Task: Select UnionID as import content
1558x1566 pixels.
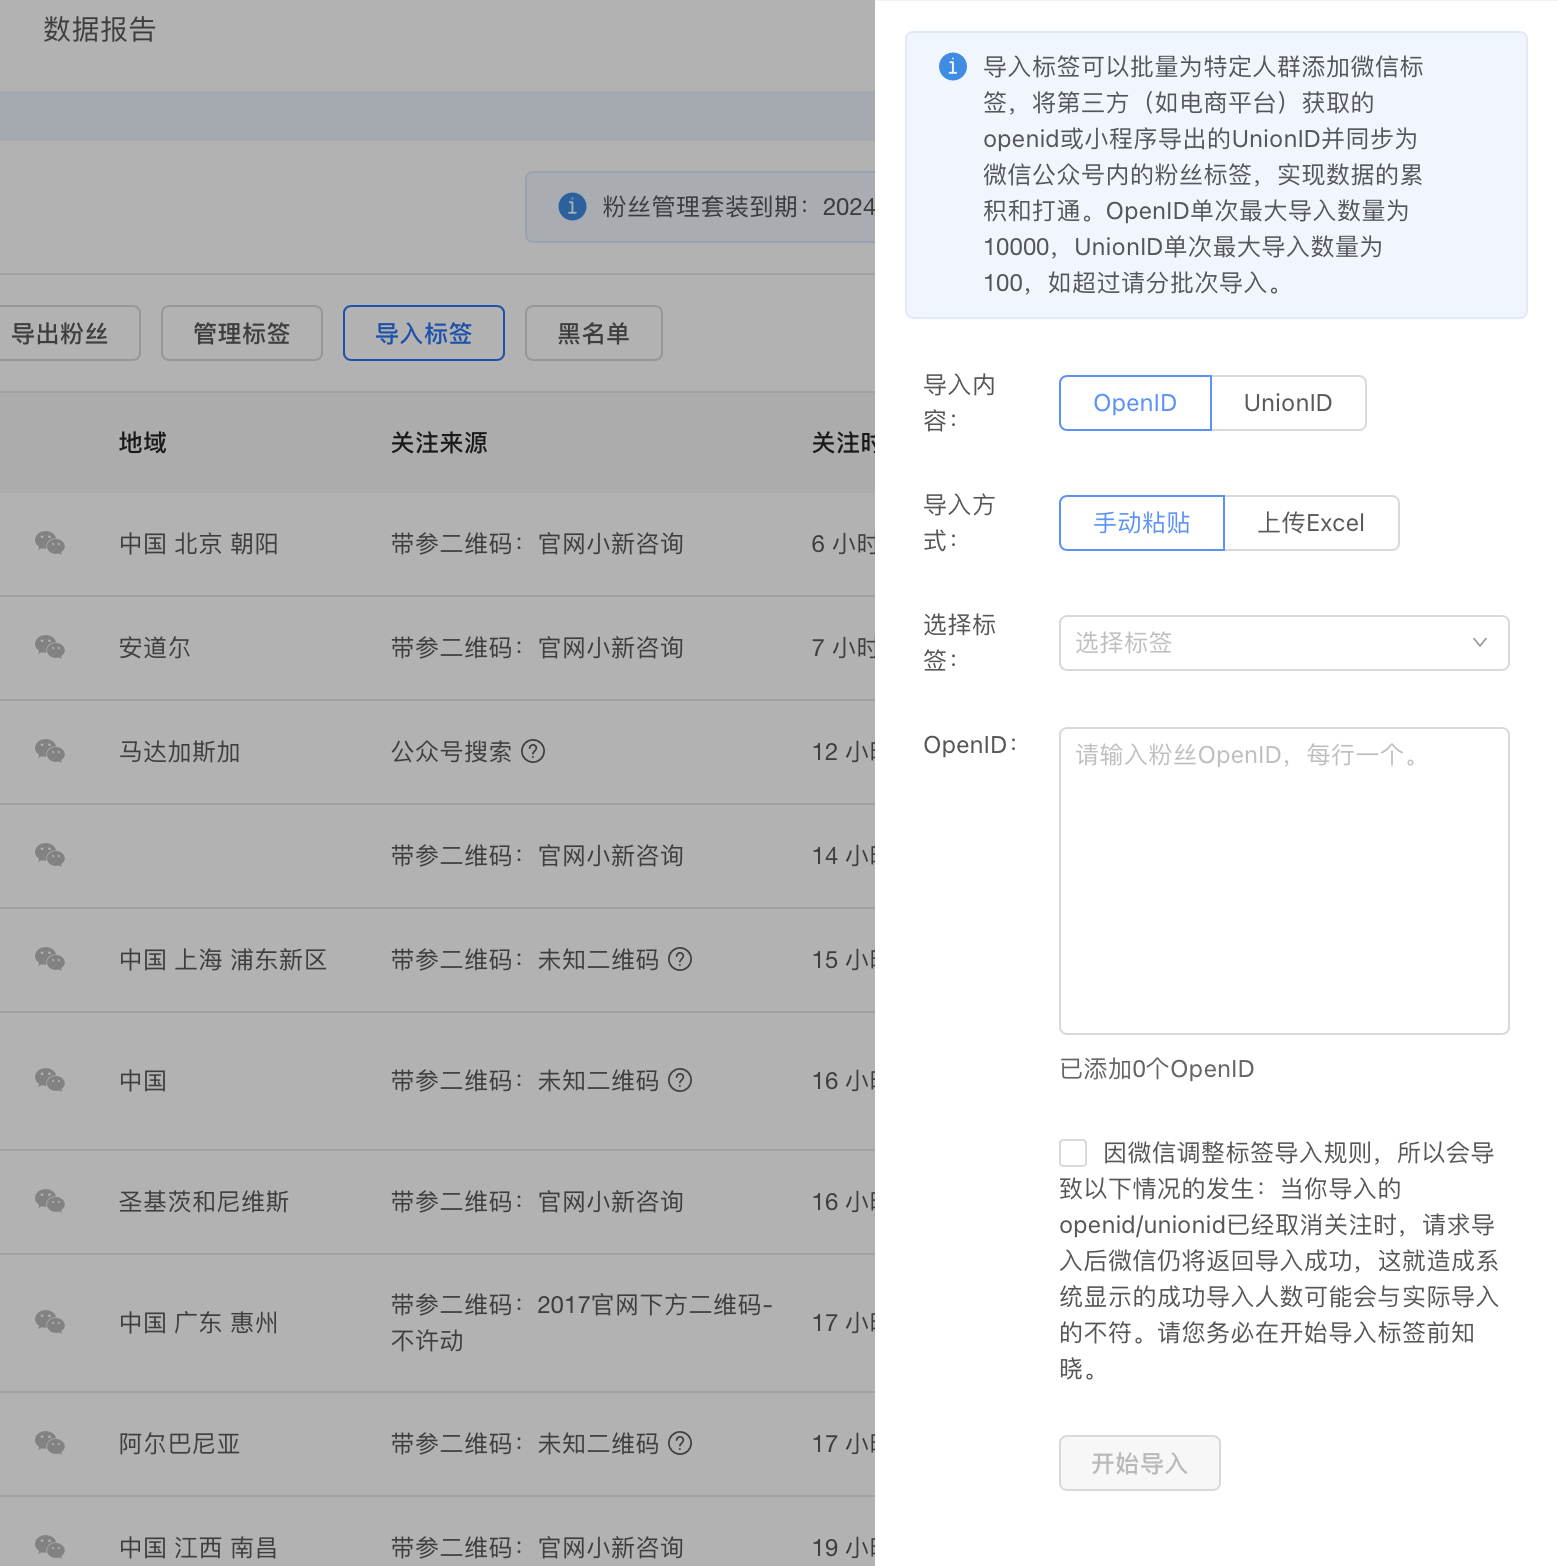Action: pos(1288,403)
